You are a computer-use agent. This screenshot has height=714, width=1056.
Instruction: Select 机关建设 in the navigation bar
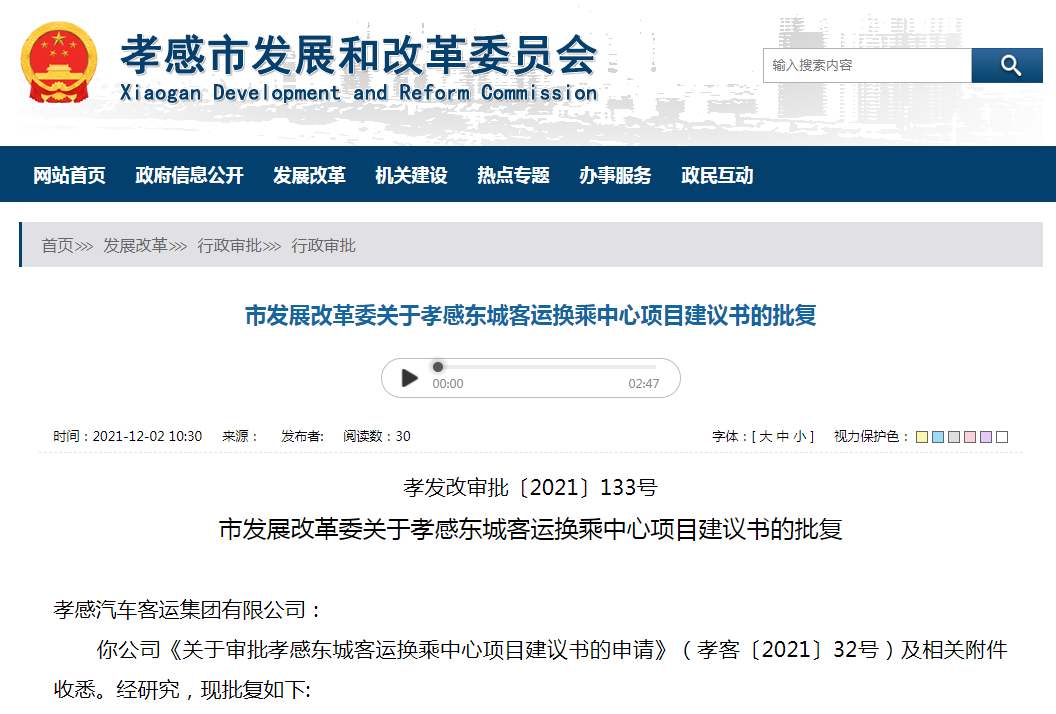411,175
